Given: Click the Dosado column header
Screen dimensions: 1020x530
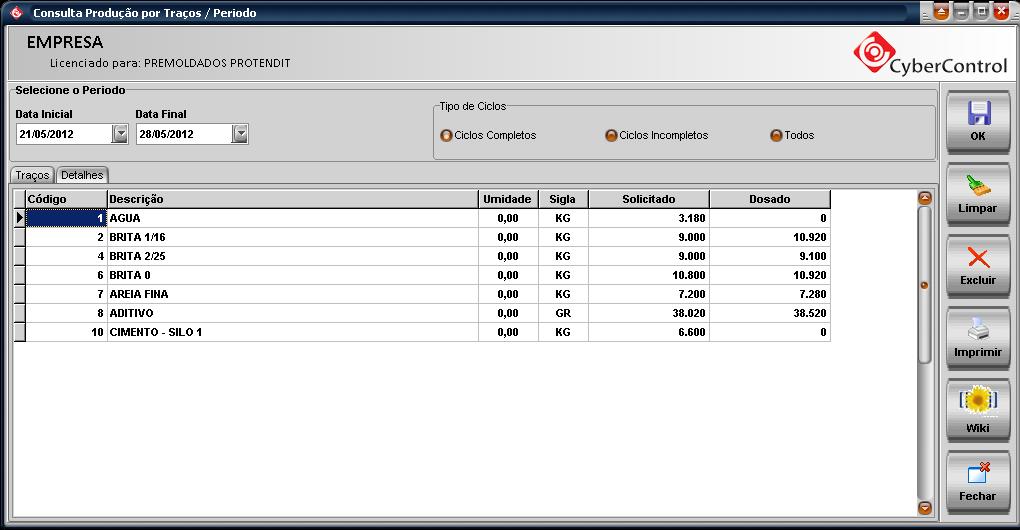Looking at the screenshot, I should [769, 199].
